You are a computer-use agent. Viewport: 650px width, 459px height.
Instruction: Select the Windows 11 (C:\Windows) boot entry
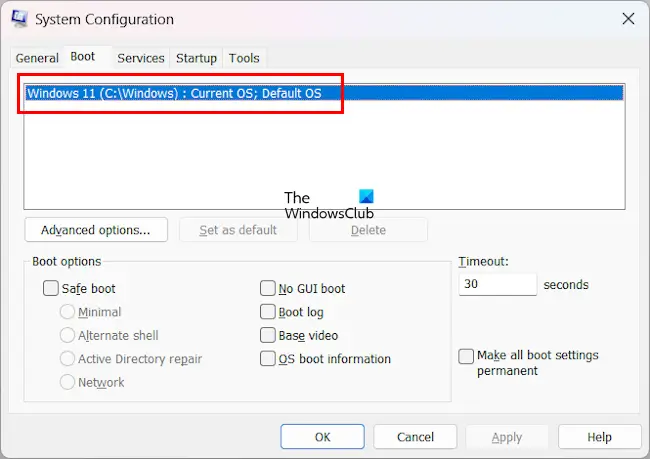(324, 93)
